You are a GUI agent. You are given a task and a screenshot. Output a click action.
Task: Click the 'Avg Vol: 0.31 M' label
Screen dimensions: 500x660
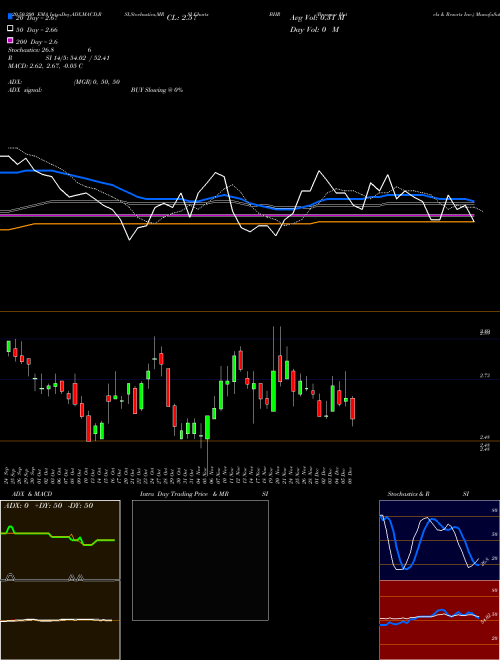317,18
